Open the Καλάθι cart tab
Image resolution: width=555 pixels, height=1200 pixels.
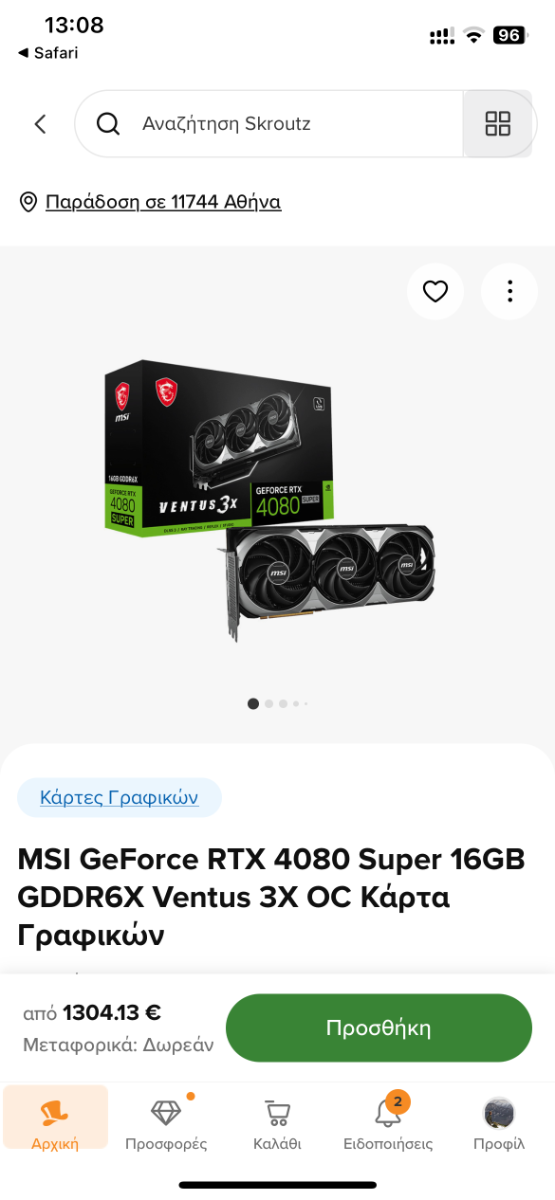277,1125
